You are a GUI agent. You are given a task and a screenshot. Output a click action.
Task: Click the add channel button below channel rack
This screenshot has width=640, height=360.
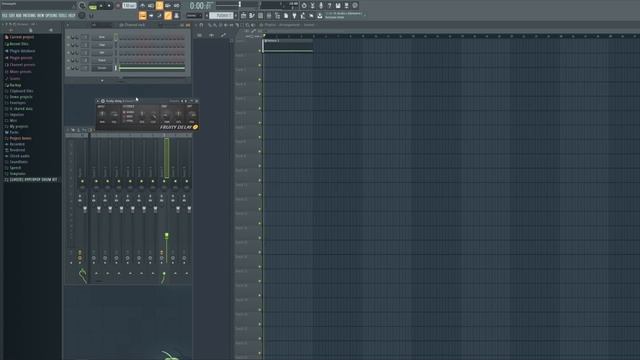click(102, 81)
